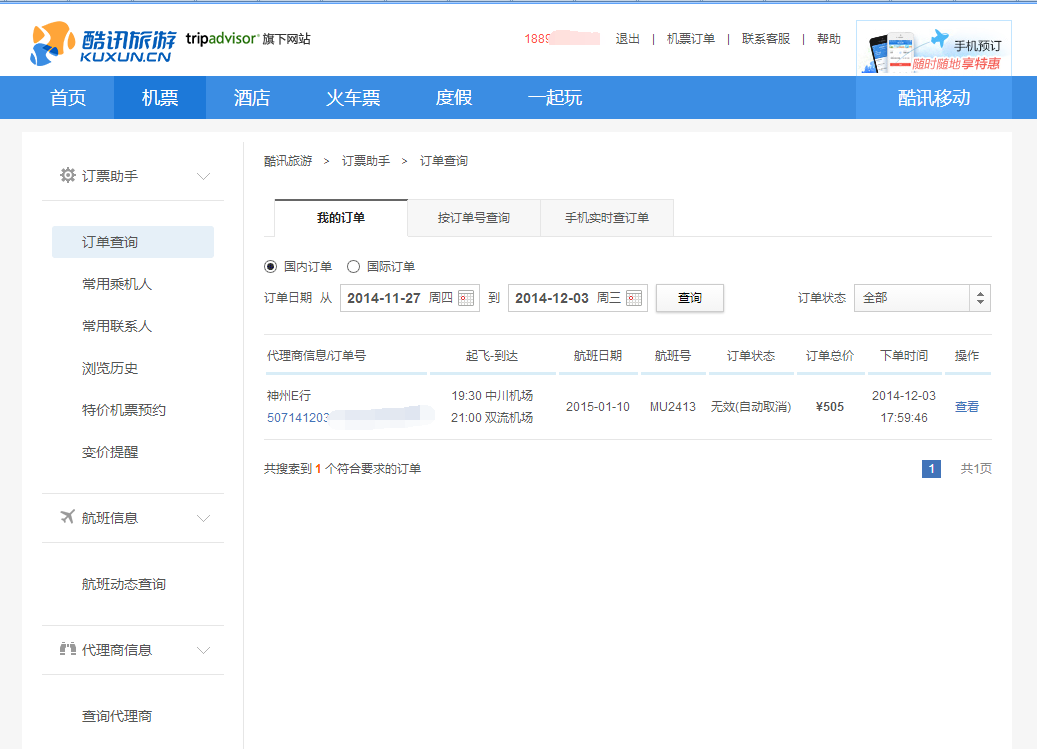Click the 退出 logout link

tap(628, 39)
